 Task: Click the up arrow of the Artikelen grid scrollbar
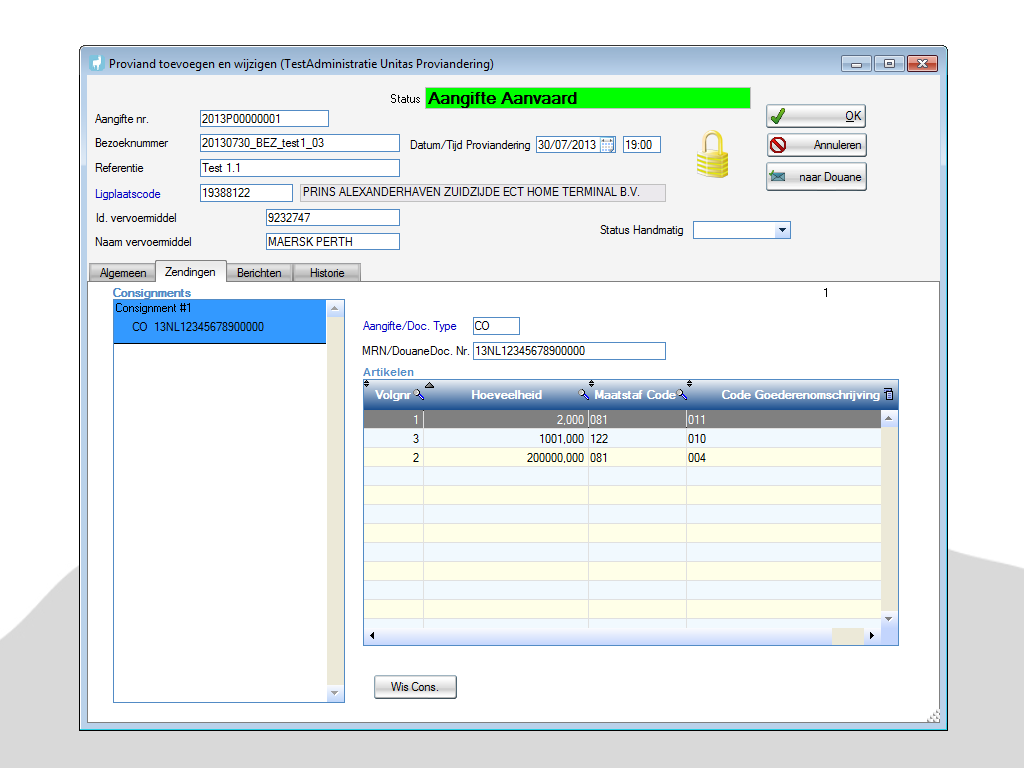coord(889,419)
